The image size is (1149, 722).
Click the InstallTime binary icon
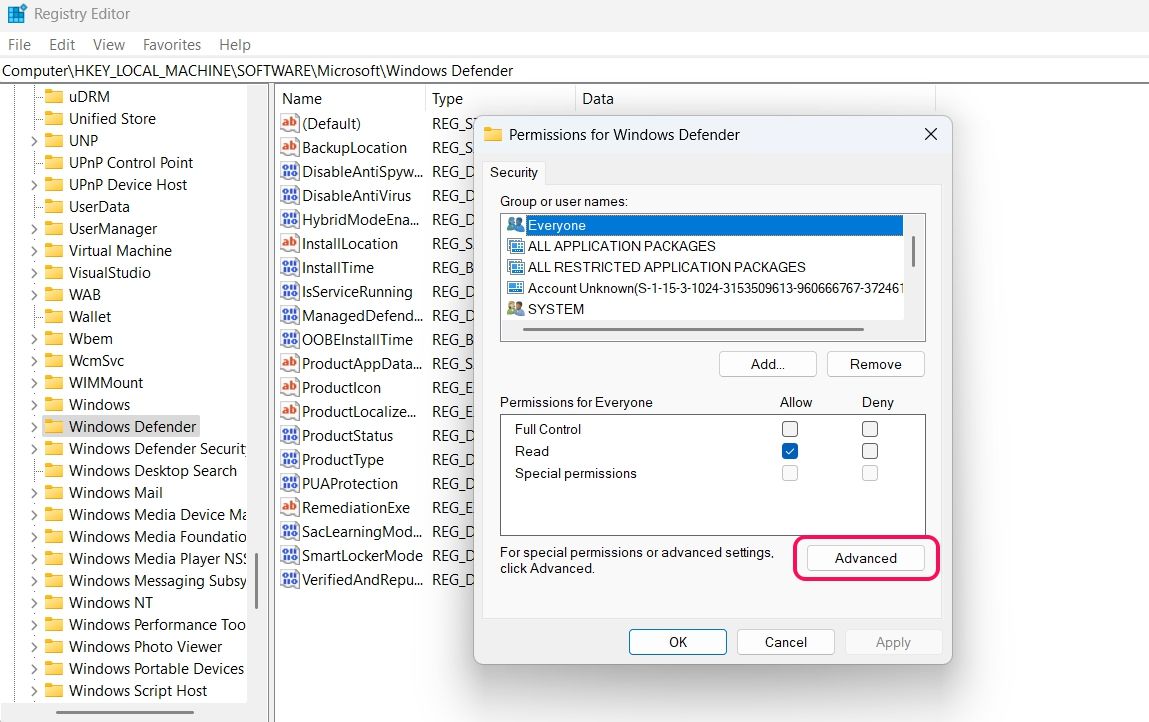(289, 268)
